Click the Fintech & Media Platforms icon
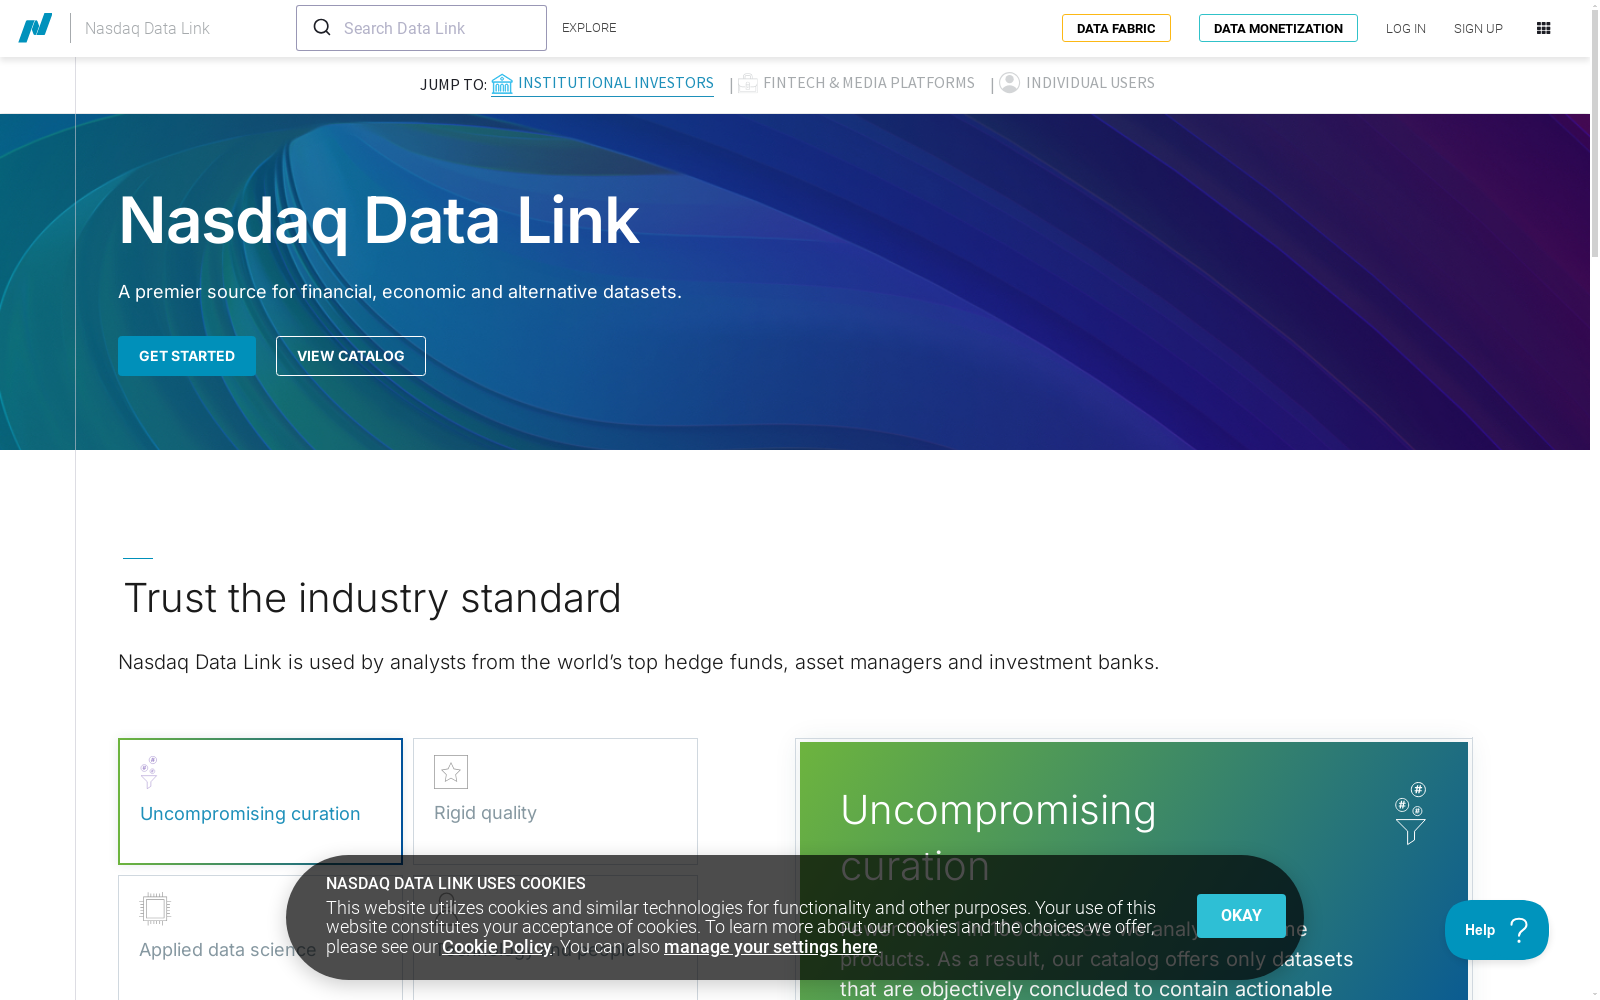The height and width of the screenshot is (1000, 1600). [x=748, y=84]
